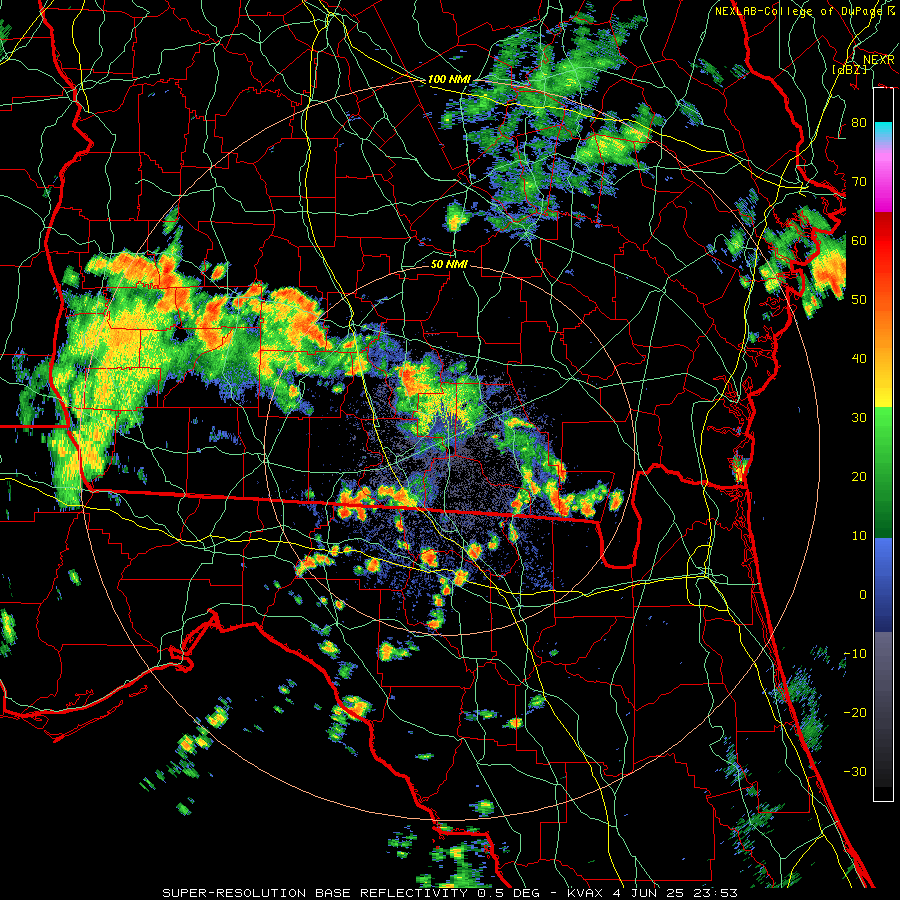Click the 50 value on the dBZ scale
The height and width of the screenshot is (900, 900).
(x=859, y=300)
